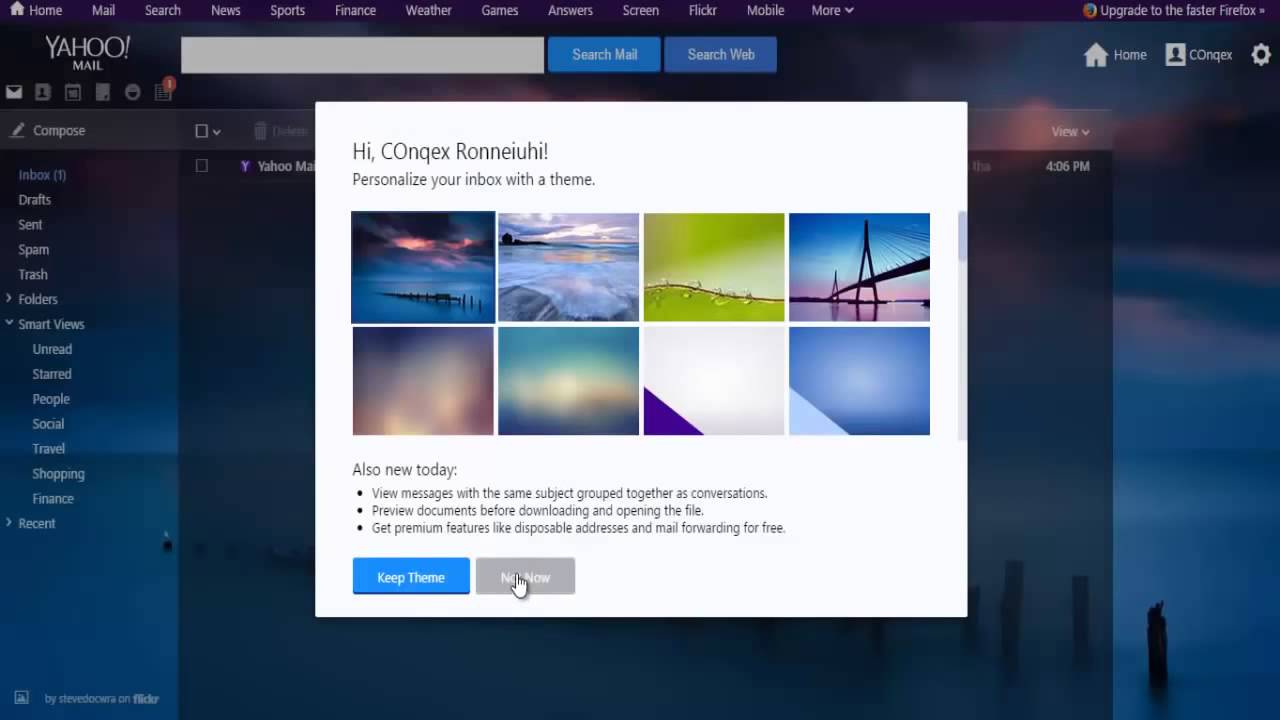Collapse the Smart Views section
Image resolution: width=1280 pixels, height=720 pixels.
(9, 323)
